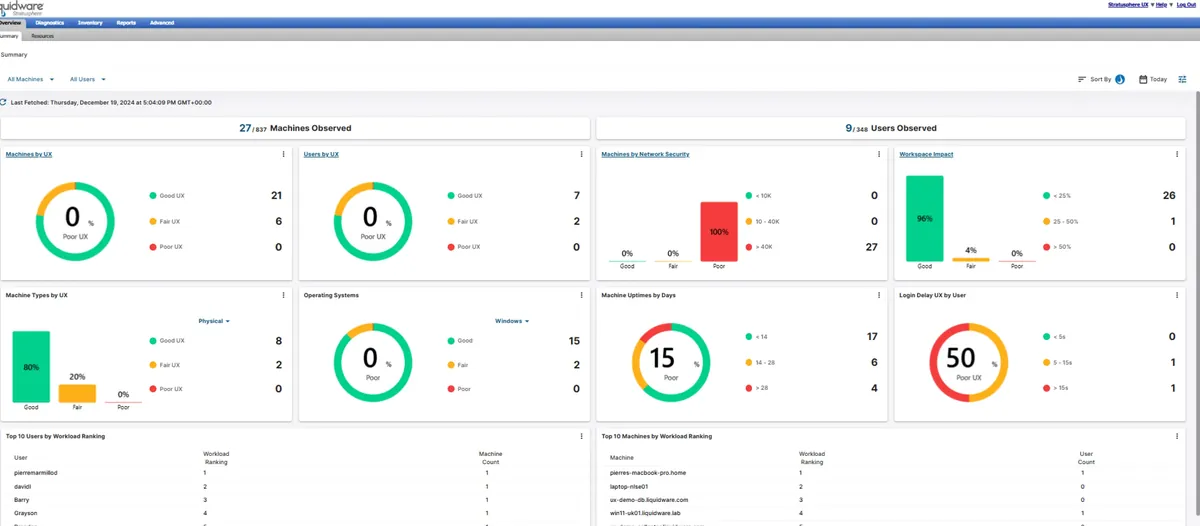The image size is (1200, 526).
Task: Toggle Good UX legend in Machines by UX
Action: [165, 196]
